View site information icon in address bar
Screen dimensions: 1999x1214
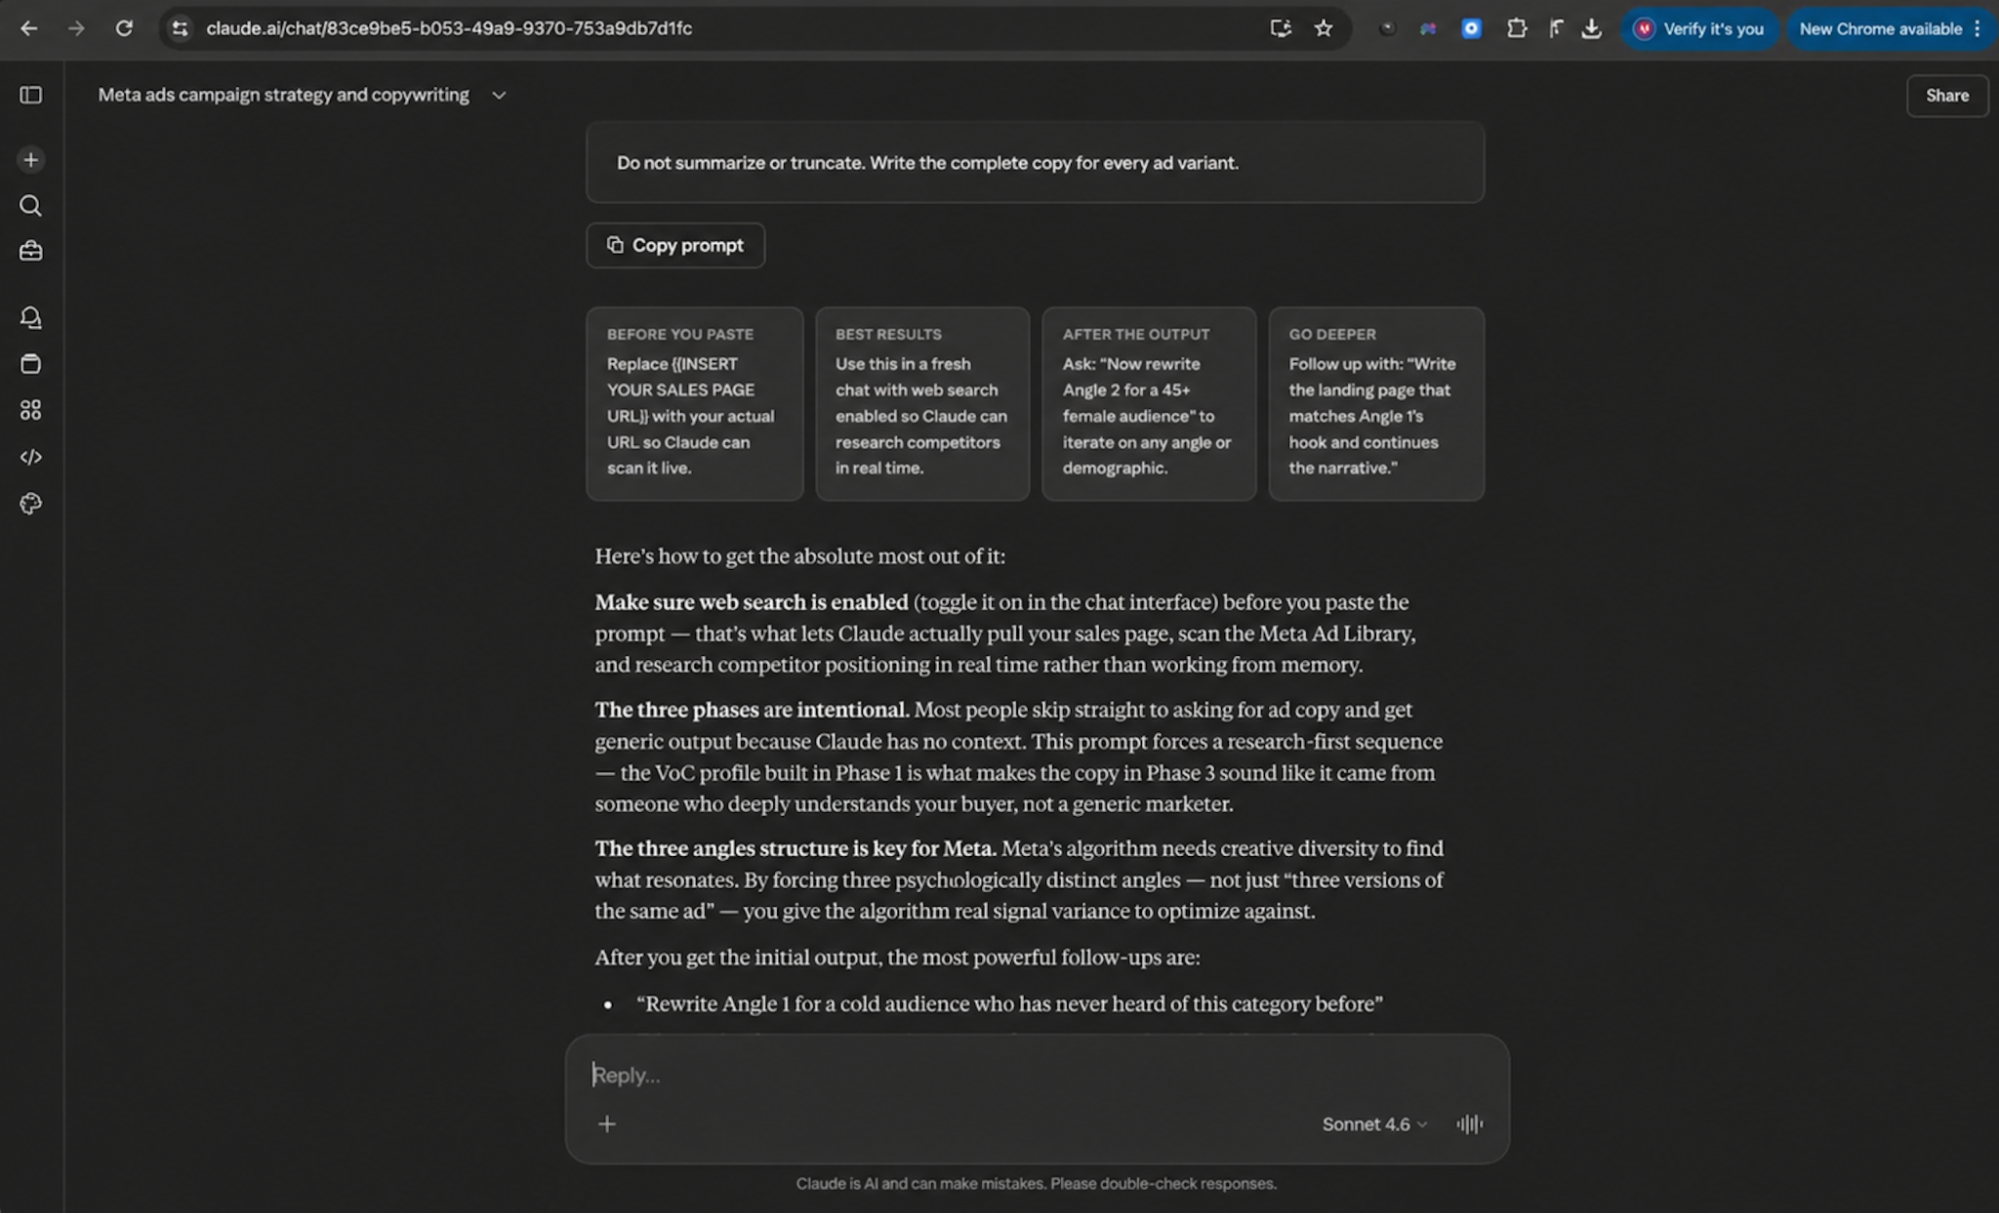pos(180,28)
